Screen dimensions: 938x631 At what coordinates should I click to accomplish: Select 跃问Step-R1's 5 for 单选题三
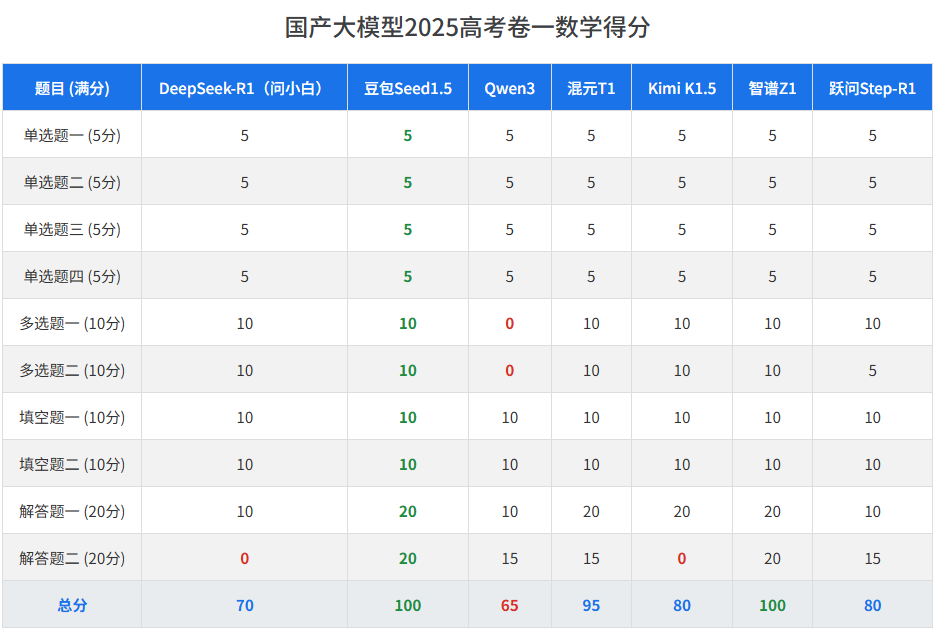873,230
